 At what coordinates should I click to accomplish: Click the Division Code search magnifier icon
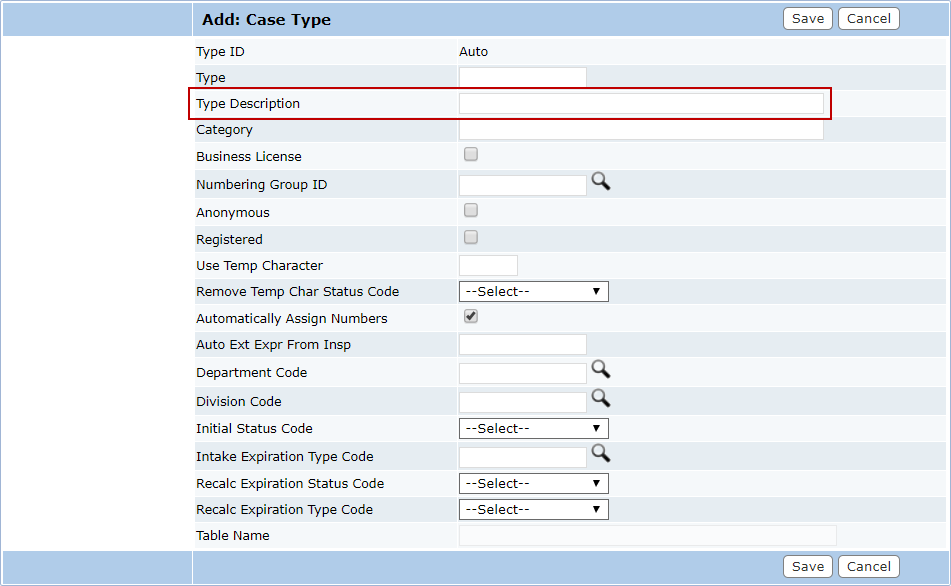(x=600, y=398)
